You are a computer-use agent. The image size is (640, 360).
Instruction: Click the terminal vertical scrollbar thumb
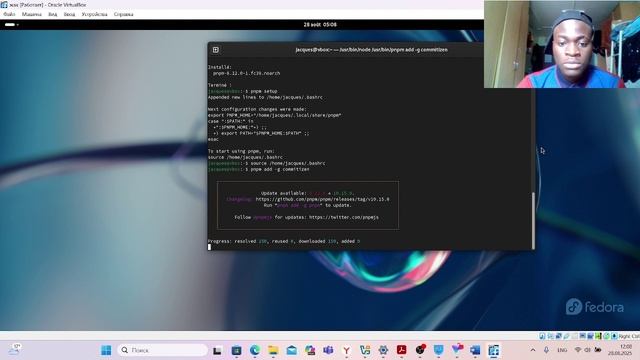tap(533, 220)
